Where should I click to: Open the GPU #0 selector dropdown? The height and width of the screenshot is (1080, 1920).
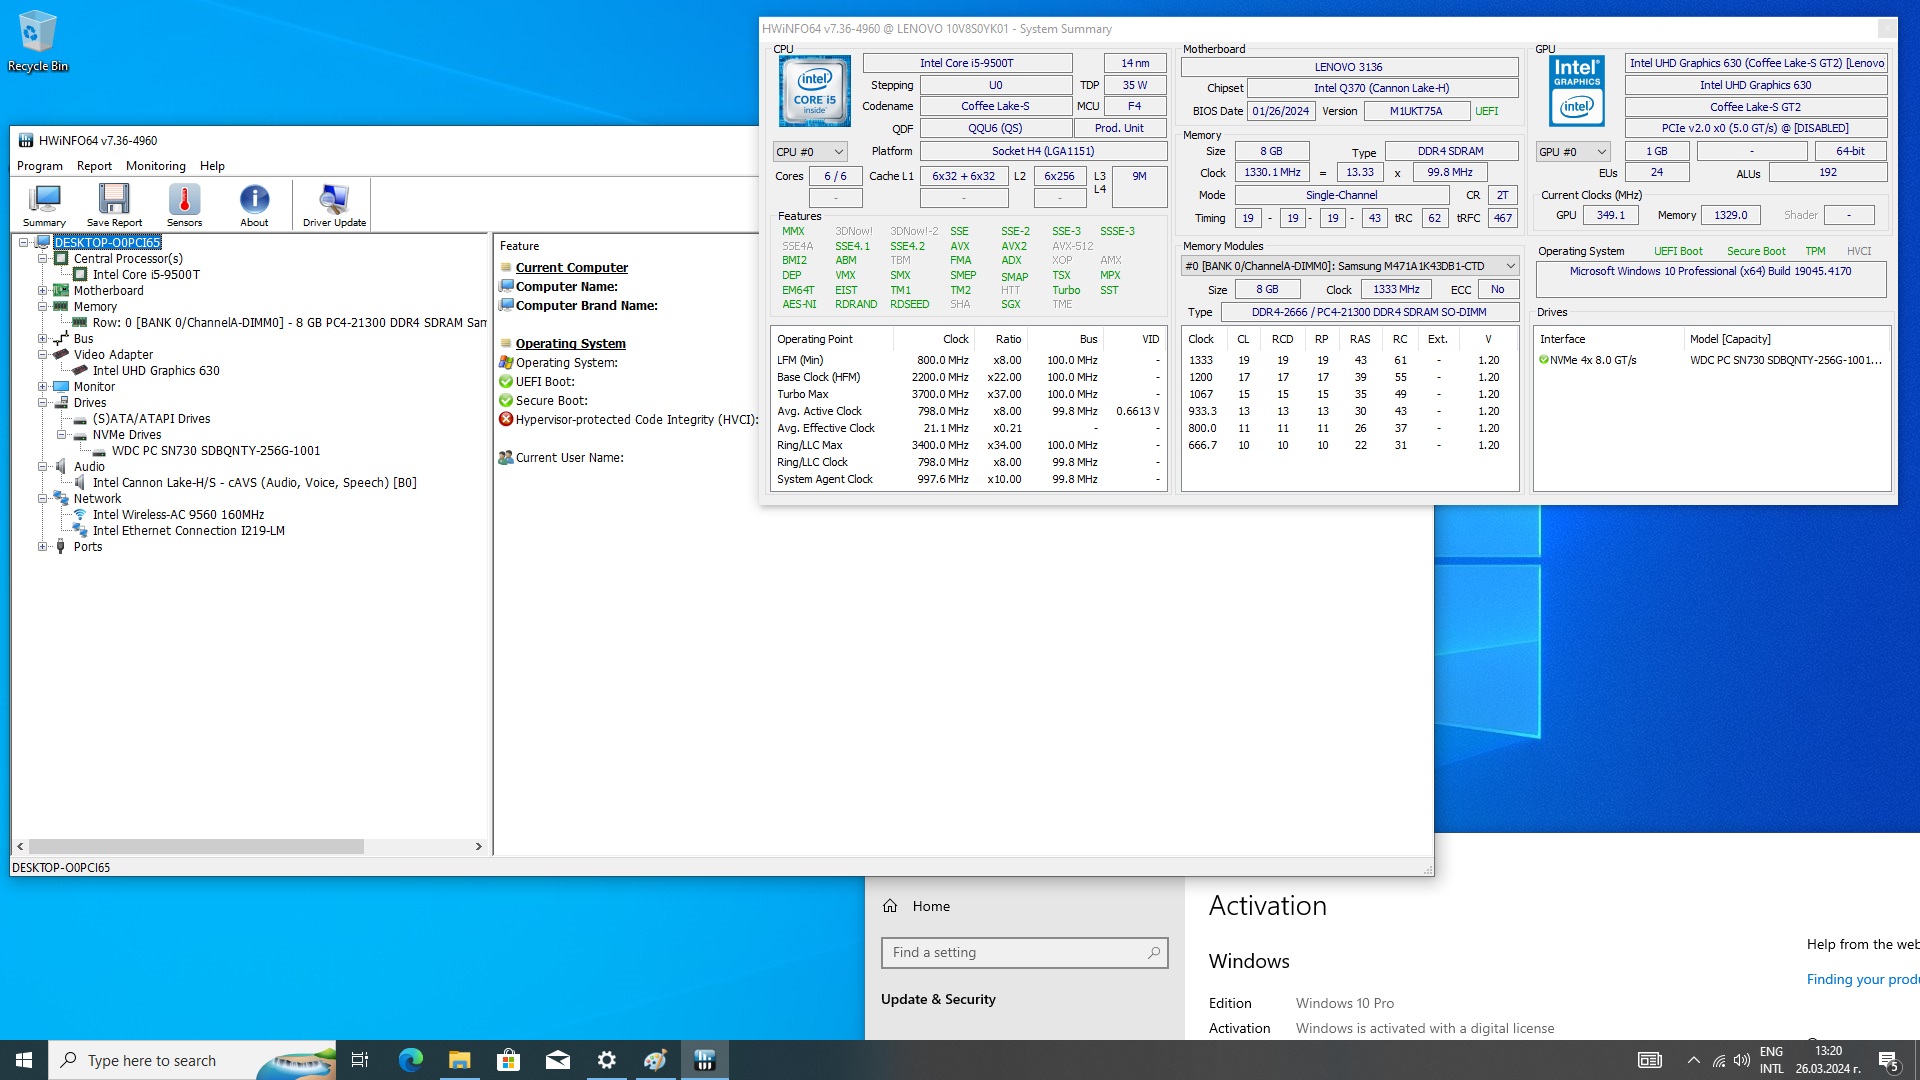pos(1573,152)
